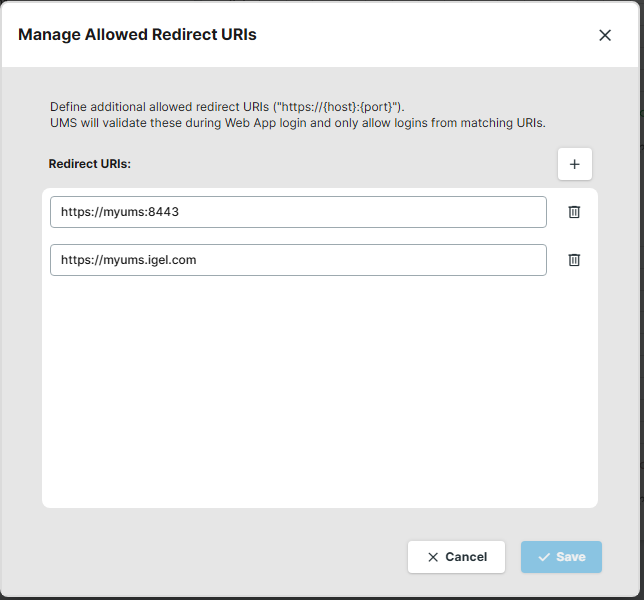The image size is (644, 600).
Task: Delete the https://myums:8443 entry via trash icon
Action: point(574,212)
